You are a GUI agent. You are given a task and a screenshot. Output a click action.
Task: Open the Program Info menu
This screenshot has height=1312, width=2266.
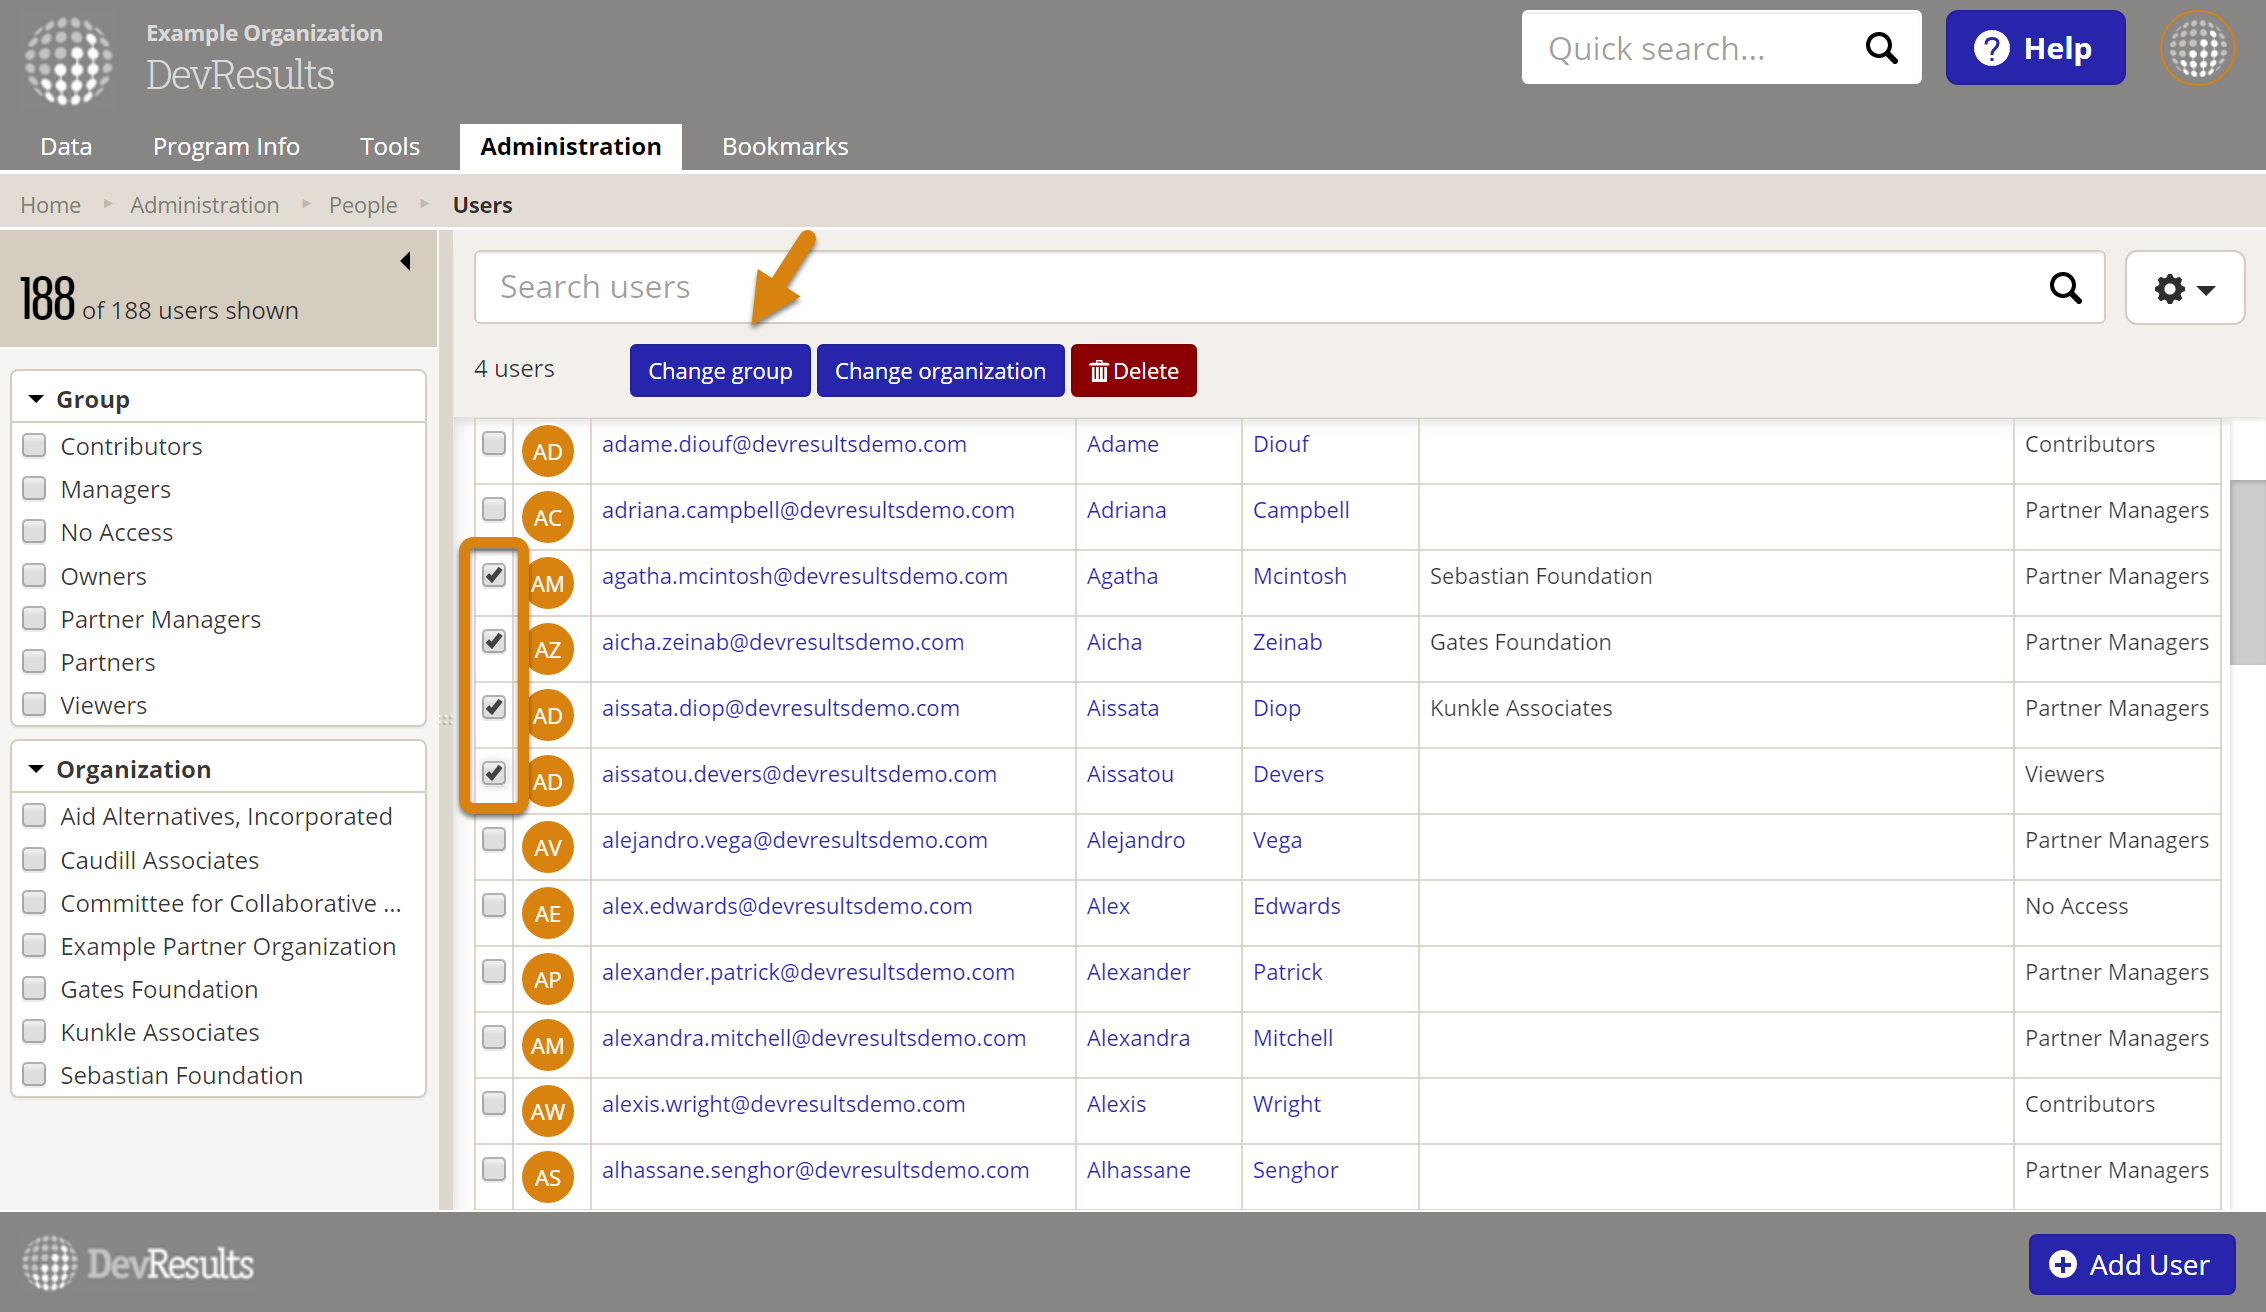tap(226, 146)
